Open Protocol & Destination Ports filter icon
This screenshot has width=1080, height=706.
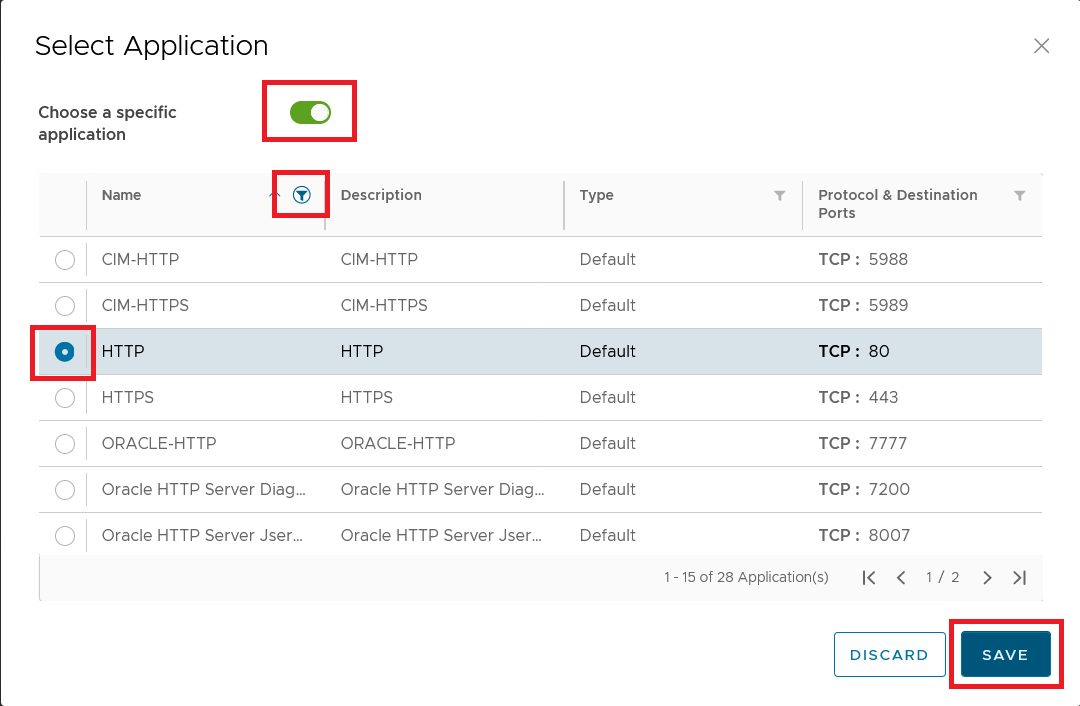click(x=1019, y=196)
